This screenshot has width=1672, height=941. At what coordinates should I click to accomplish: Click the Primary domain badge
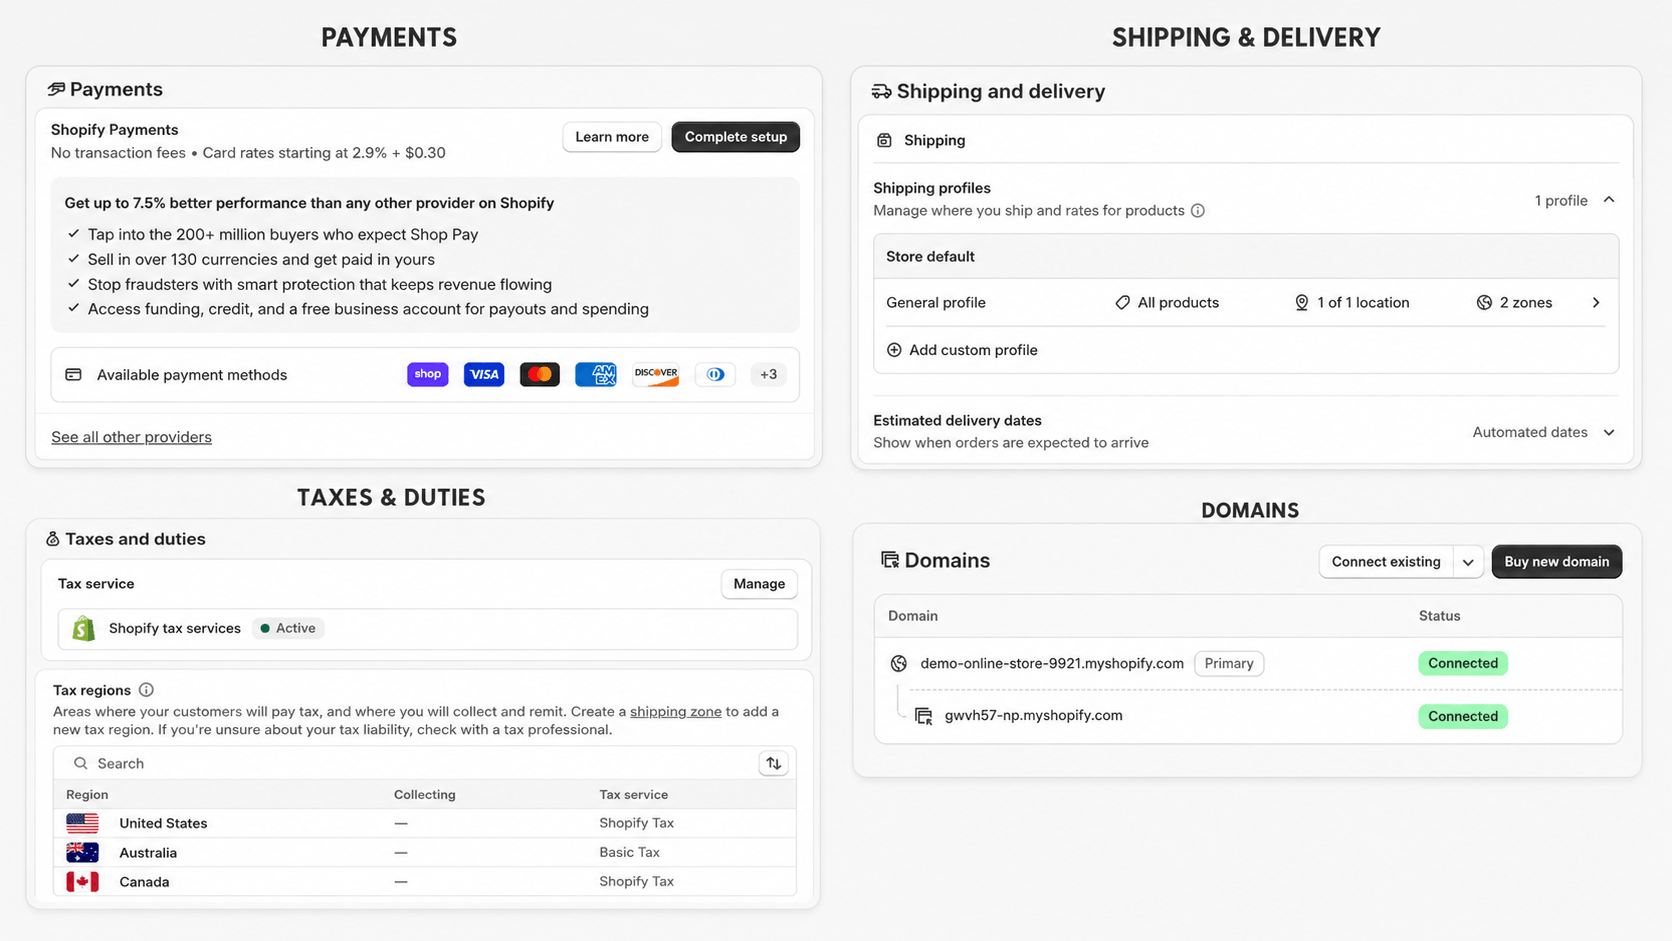pos(1229,663)
